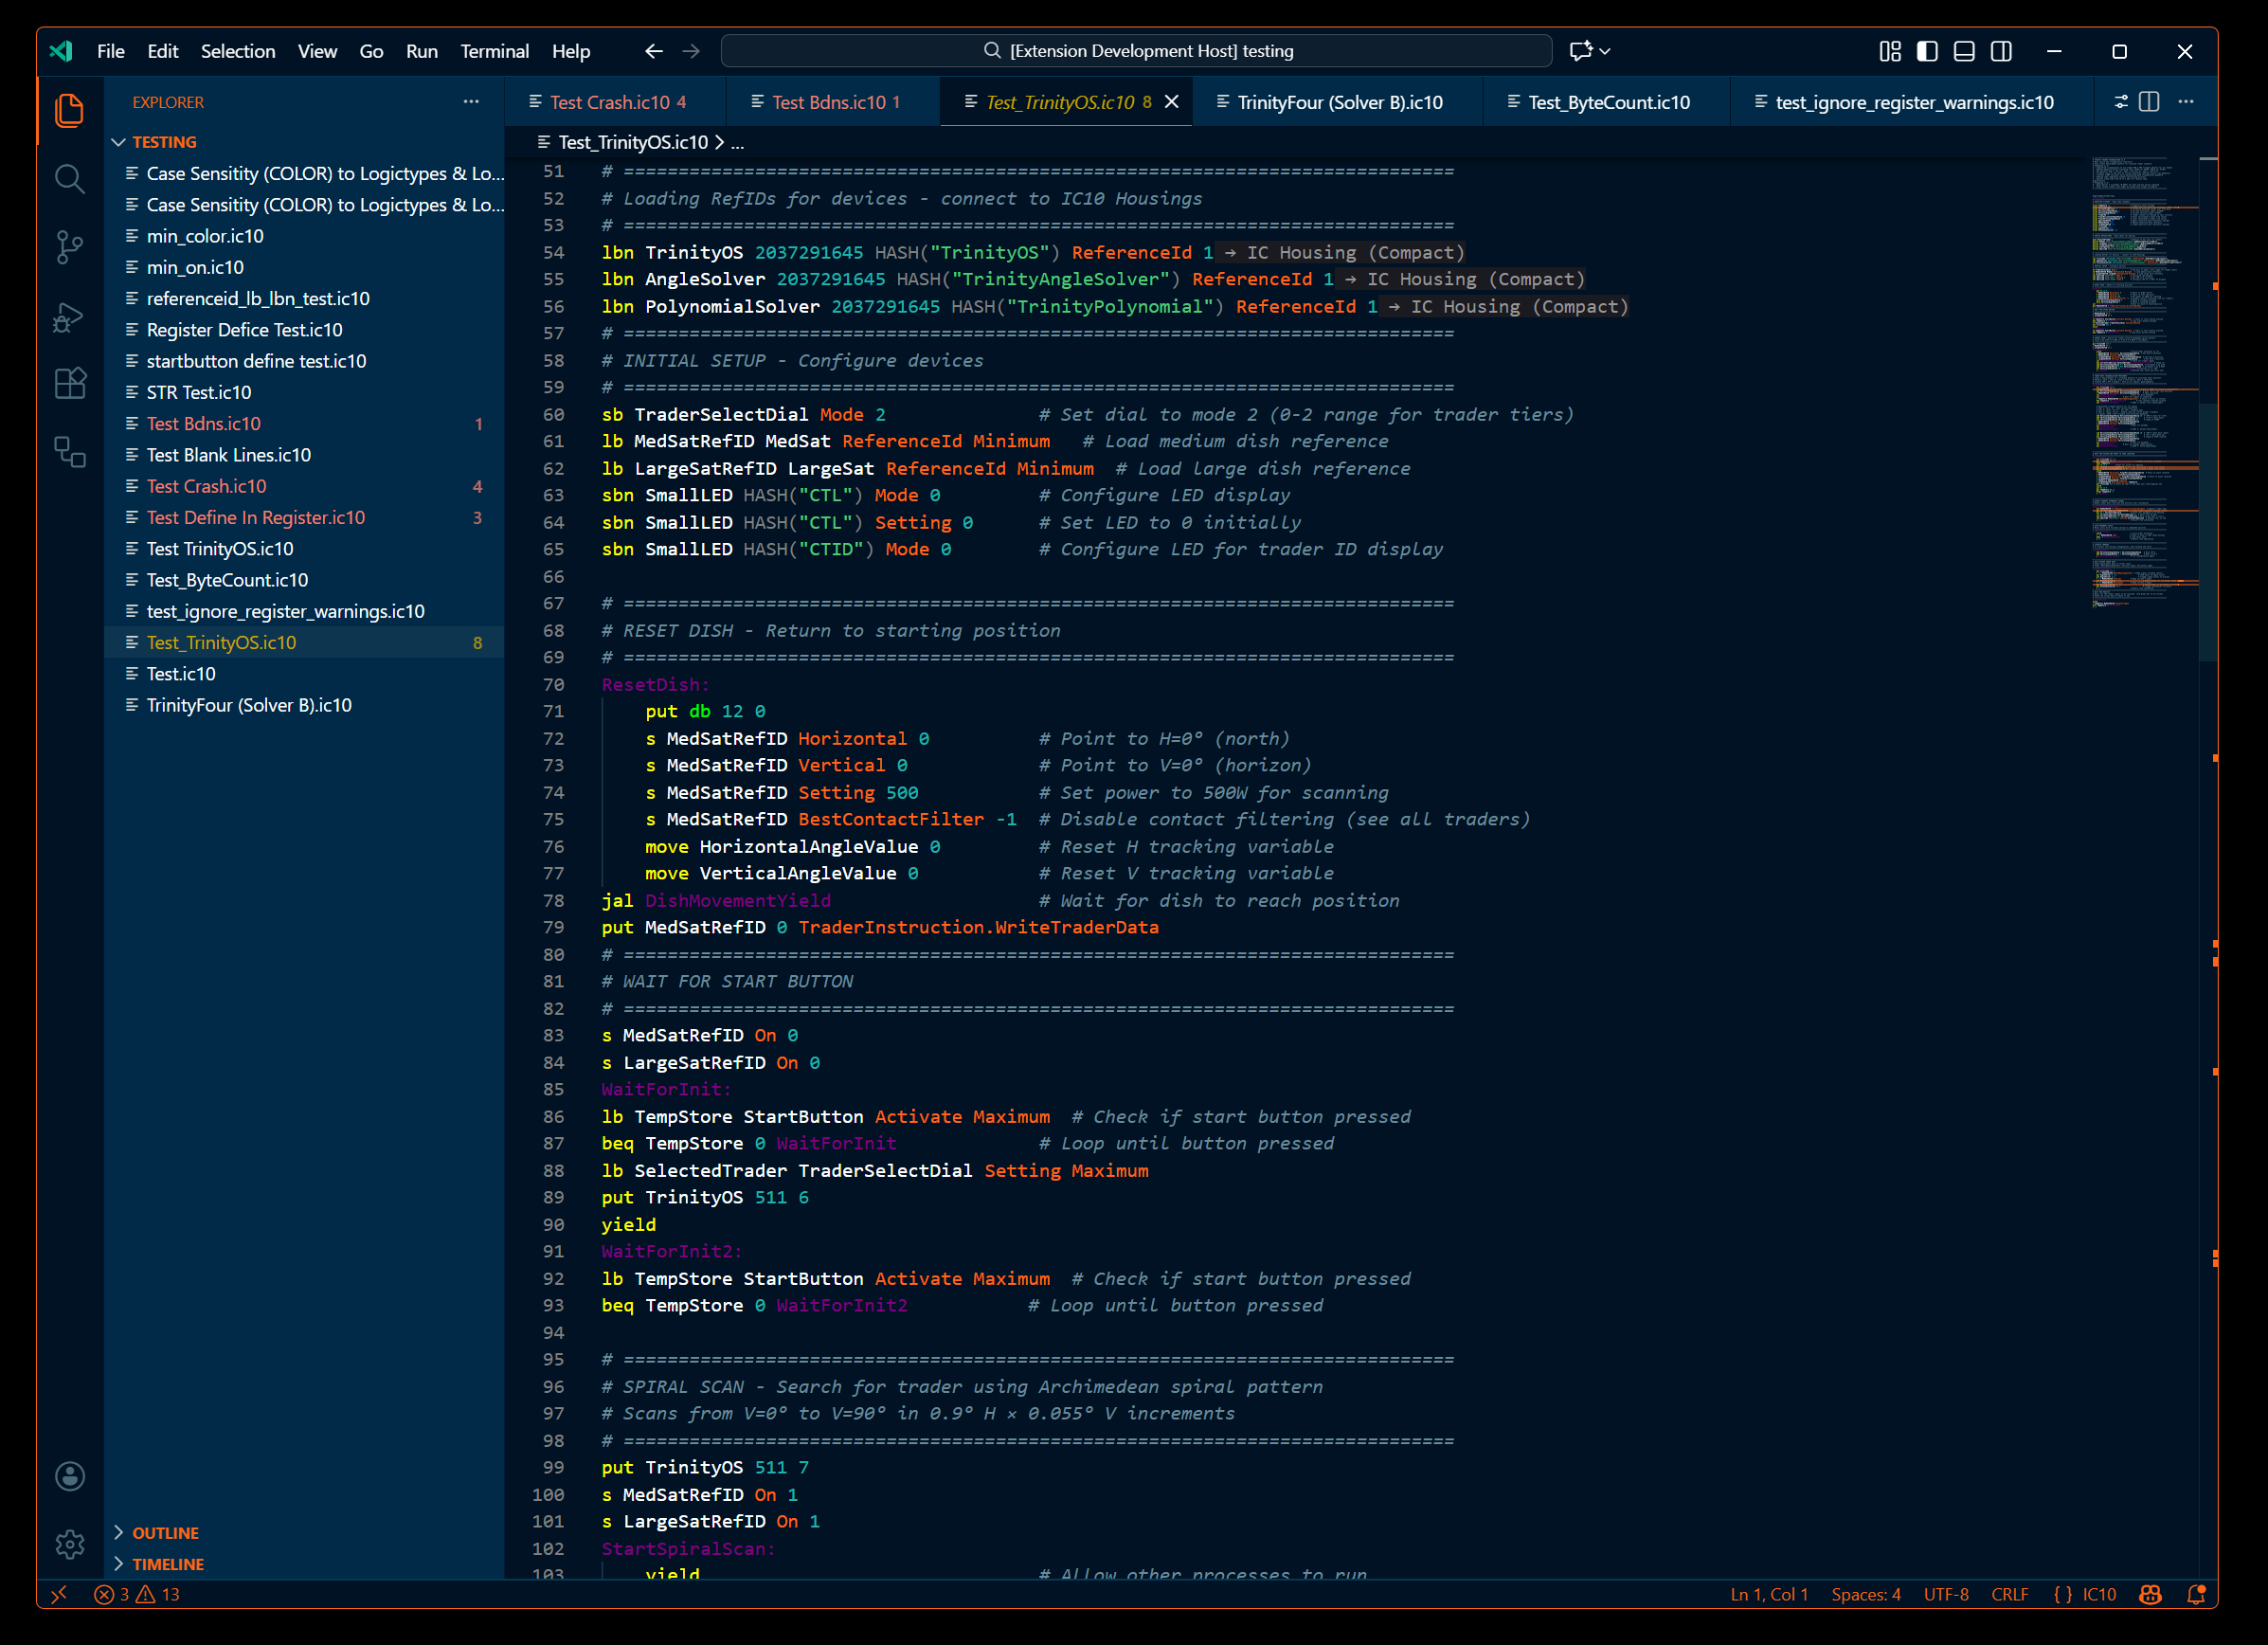Click the Split Editor icon
The height and width of the screenshot is (1645, 2268).
coord(2148,101)
